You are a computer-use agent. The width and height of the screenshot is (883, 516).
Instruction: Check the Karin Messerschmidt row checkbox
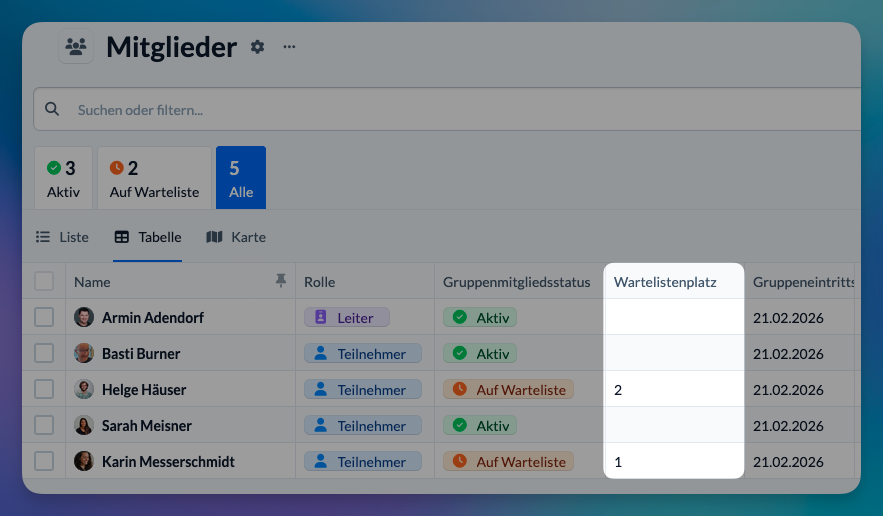click(44, 461)
